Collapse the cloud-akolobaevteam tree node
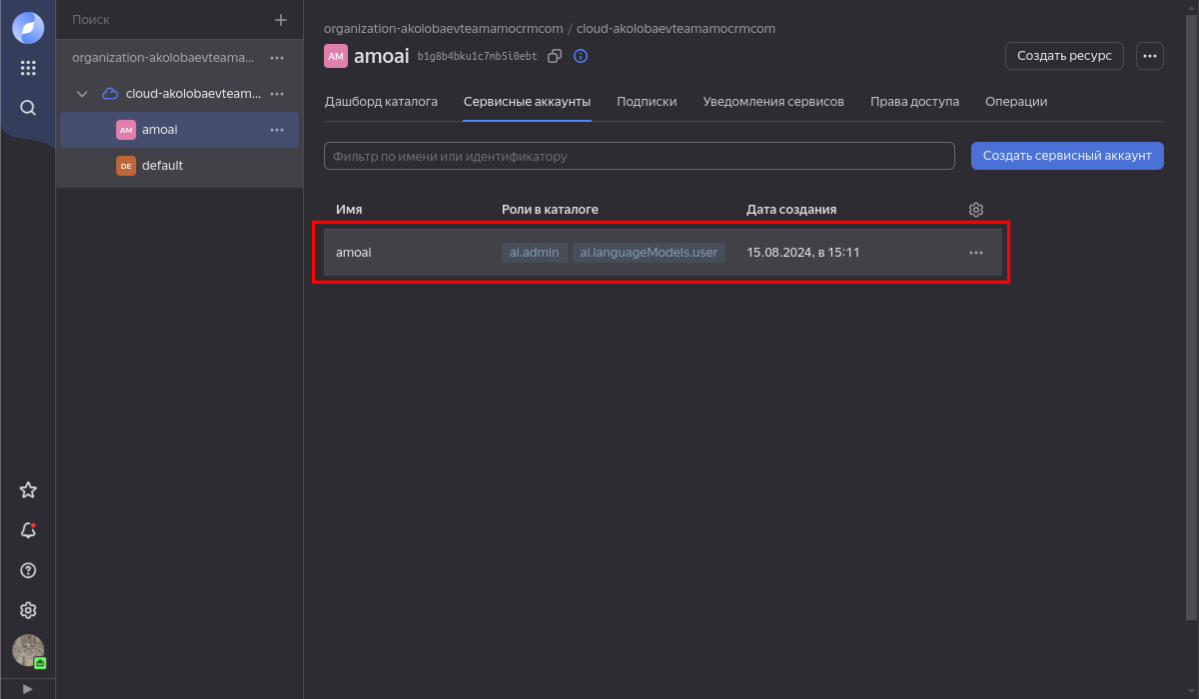1199x699 pixels. coord(83,94)
